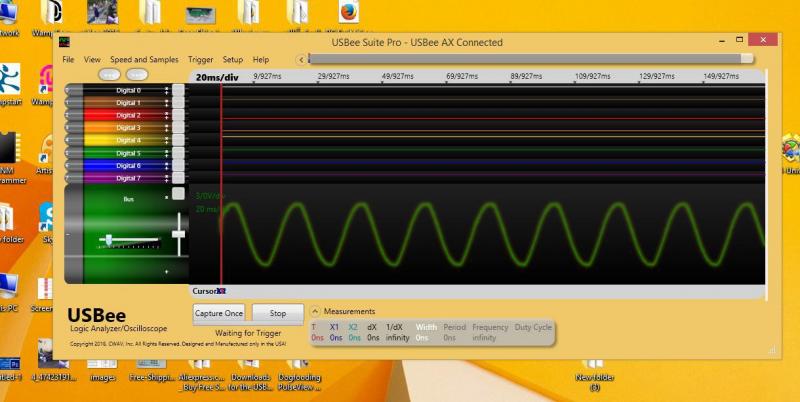This screenshot has width=800, height=402.
Task: Click the Digital 6 trigger square button
Action: pos(178,165)
